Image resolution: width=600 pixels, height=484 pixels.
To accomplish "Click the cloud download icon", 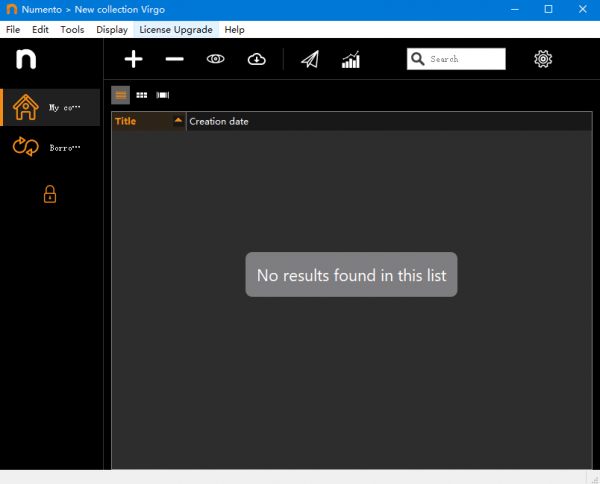I will pos(256,60).
